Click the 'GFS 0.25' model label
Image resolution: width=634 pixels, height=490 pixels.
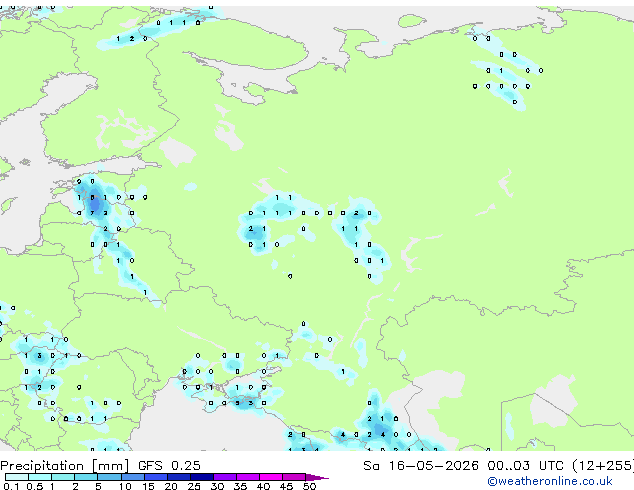point(169,466)
